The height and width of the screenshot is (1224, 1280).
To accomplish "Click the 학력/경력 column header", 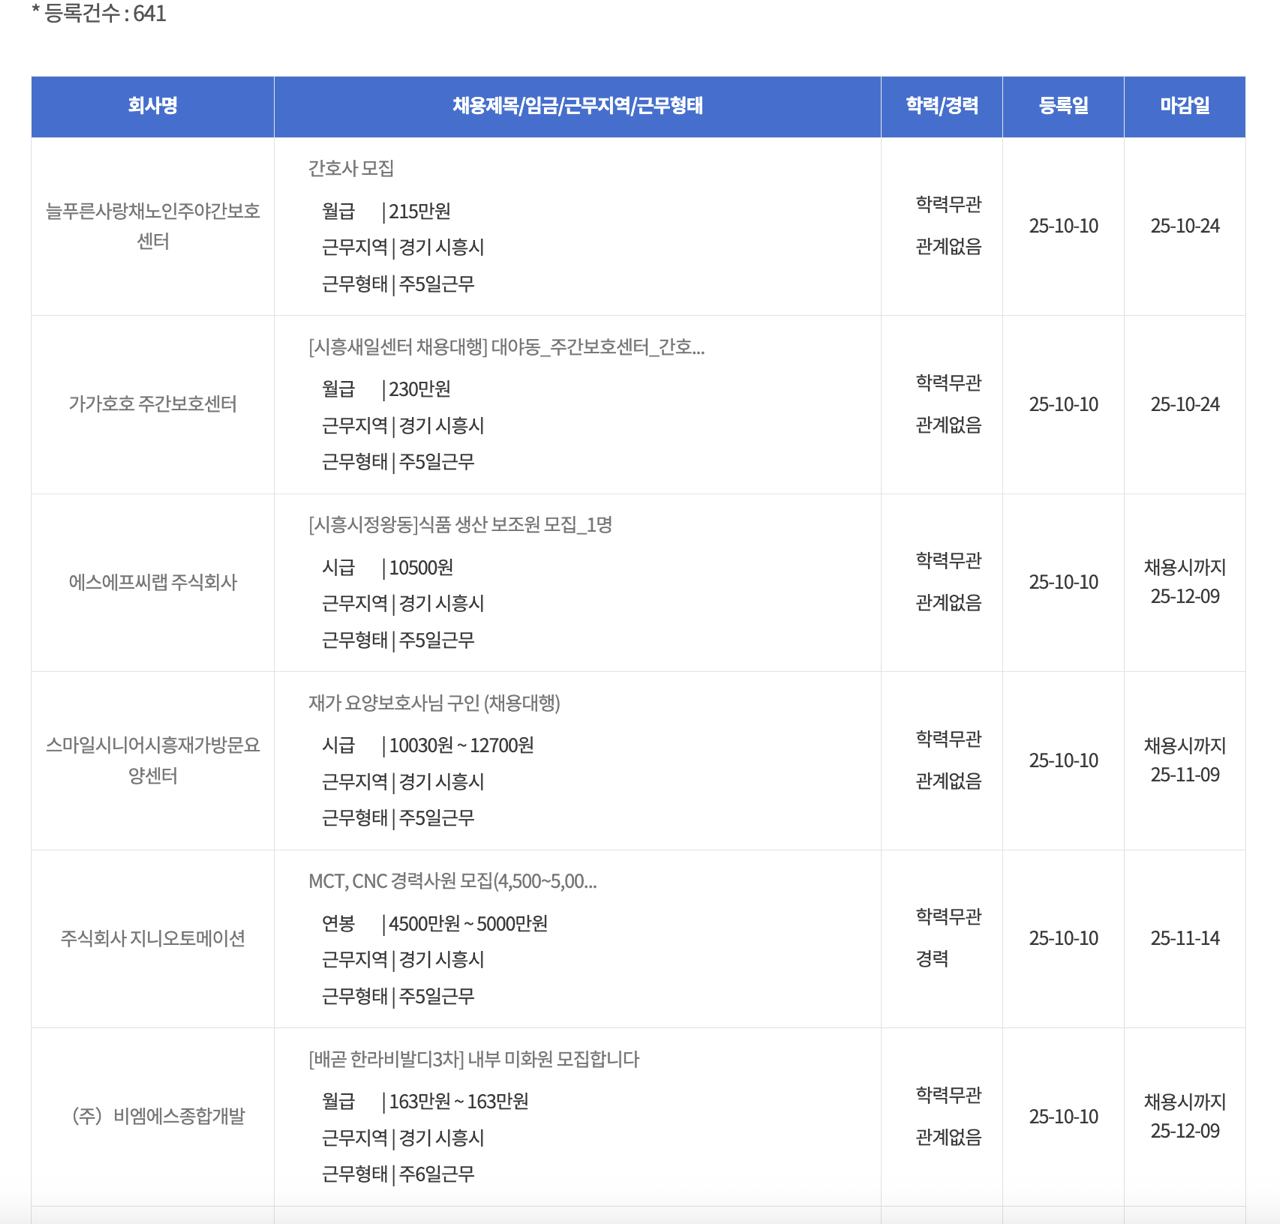I will tap(941, 106).
